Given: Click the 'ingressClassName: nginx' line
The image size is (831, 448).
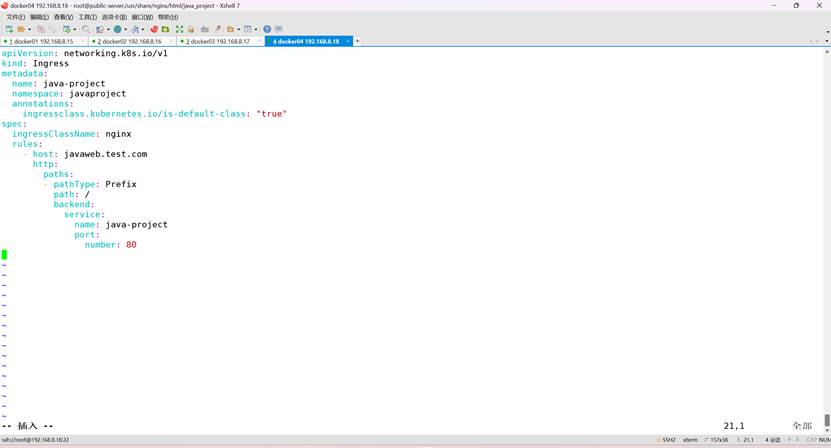Looking at the screenshot, I should coord(72,134).
